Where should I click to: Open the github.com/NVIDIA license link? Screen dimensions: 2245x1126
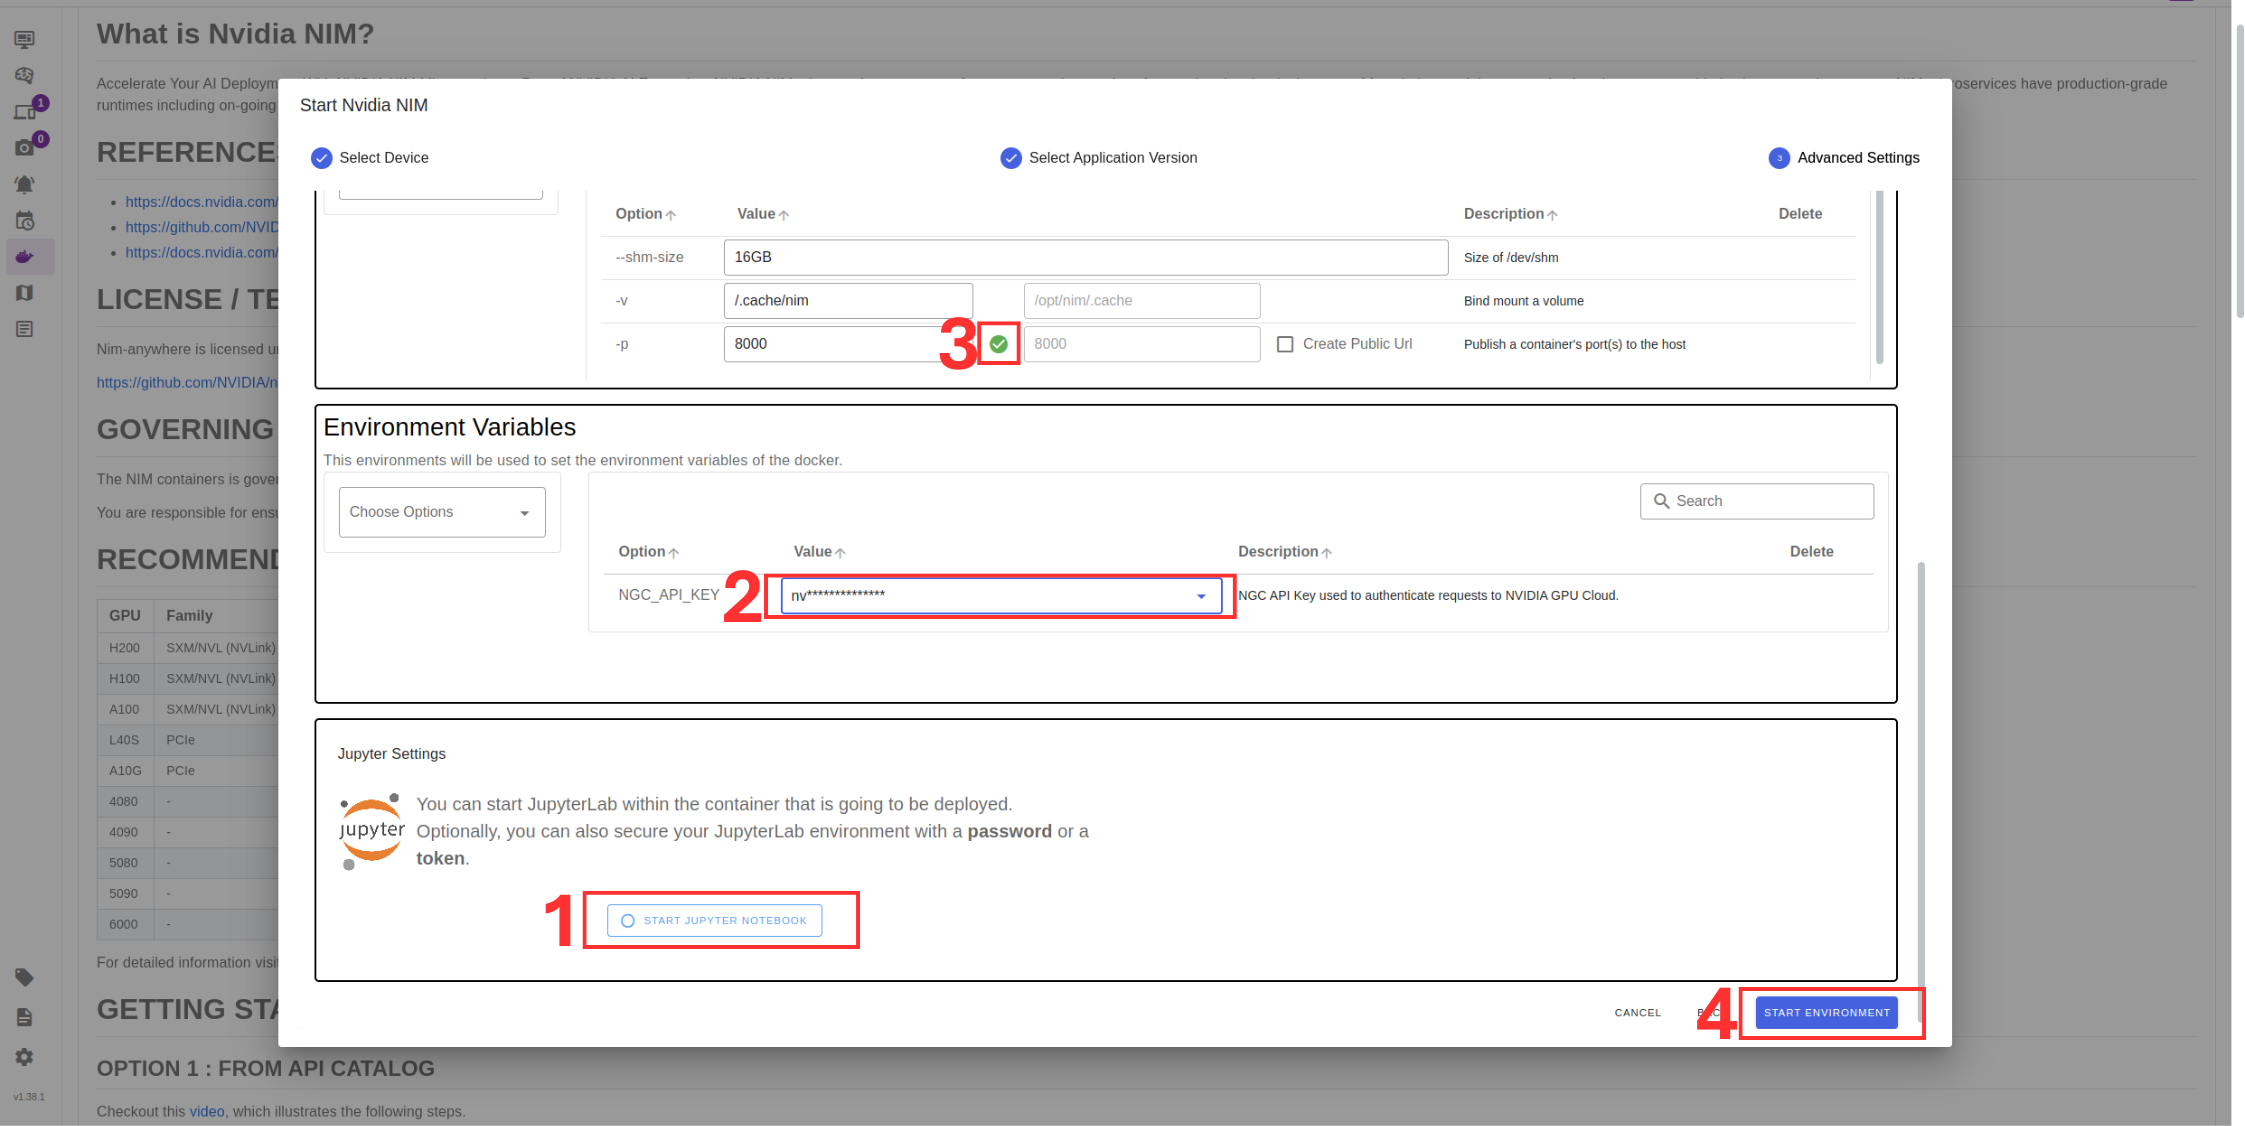click(x=187, y=382)
